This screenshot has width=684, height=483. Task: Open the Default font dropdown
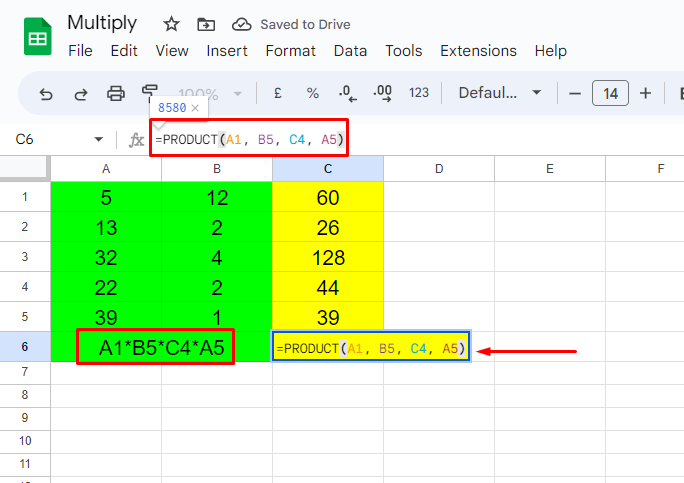click(500, 93)
